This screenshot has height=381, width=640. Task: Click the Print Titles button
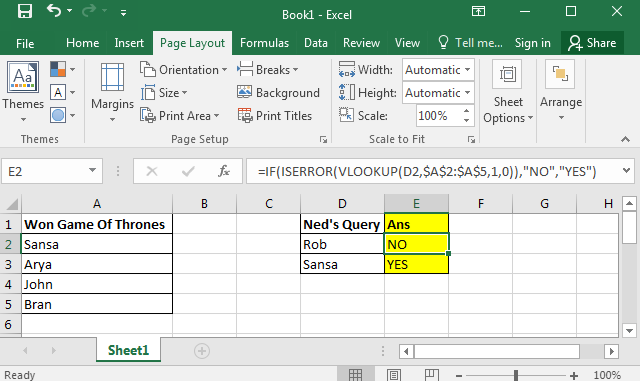275,116
